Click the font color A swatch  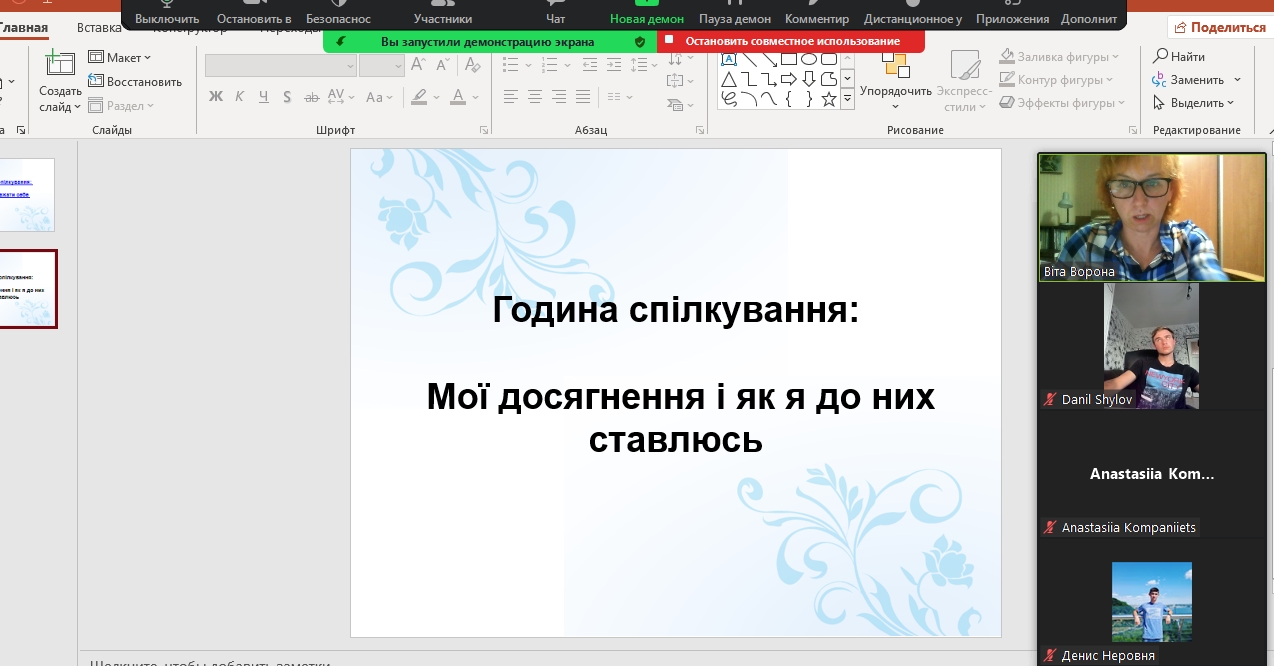coord(457,97)
